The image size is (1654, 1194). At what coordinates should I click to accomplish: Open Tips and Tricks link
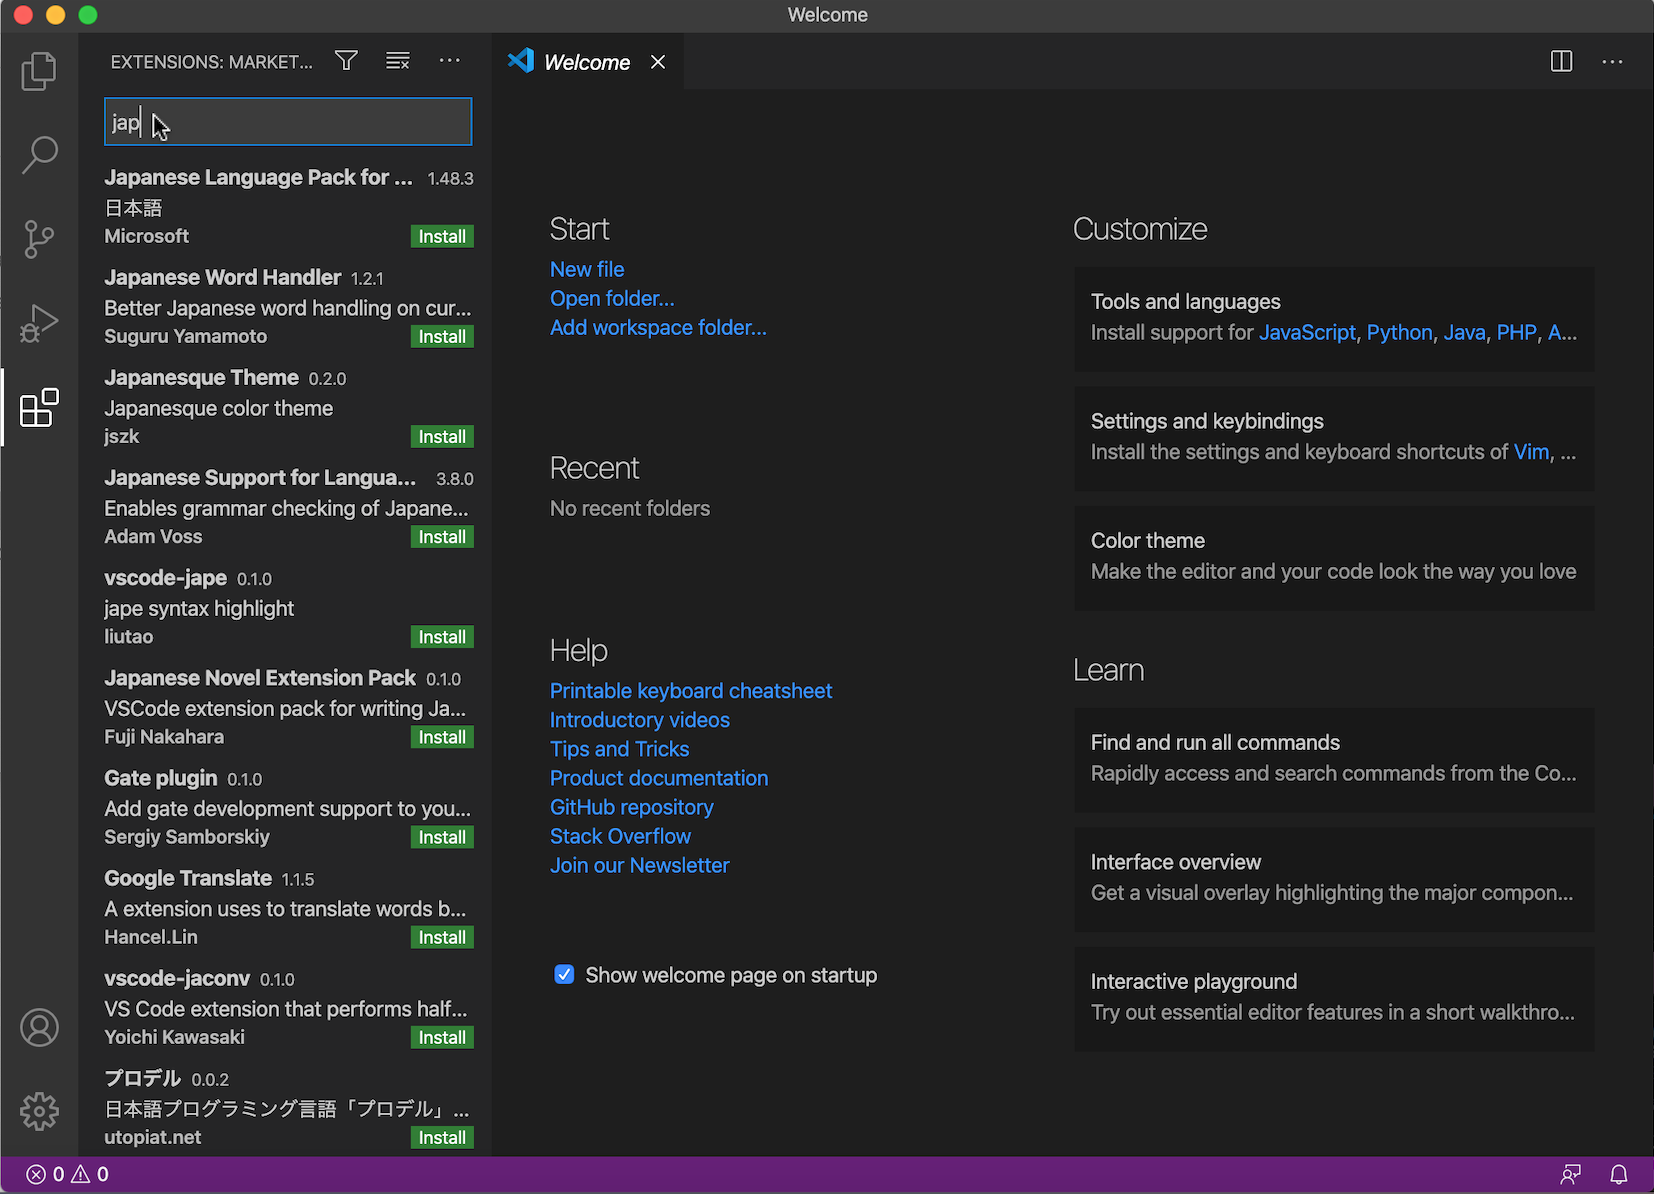coord(619,748)
